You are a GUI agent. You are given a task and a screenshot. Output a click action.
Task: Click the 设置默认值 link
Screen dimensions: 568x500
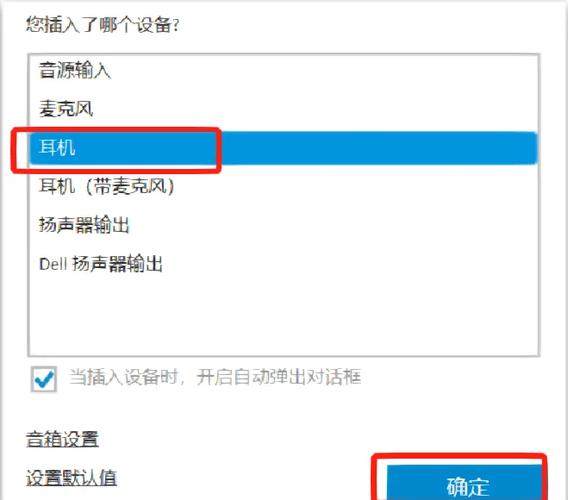click(71, 478)
